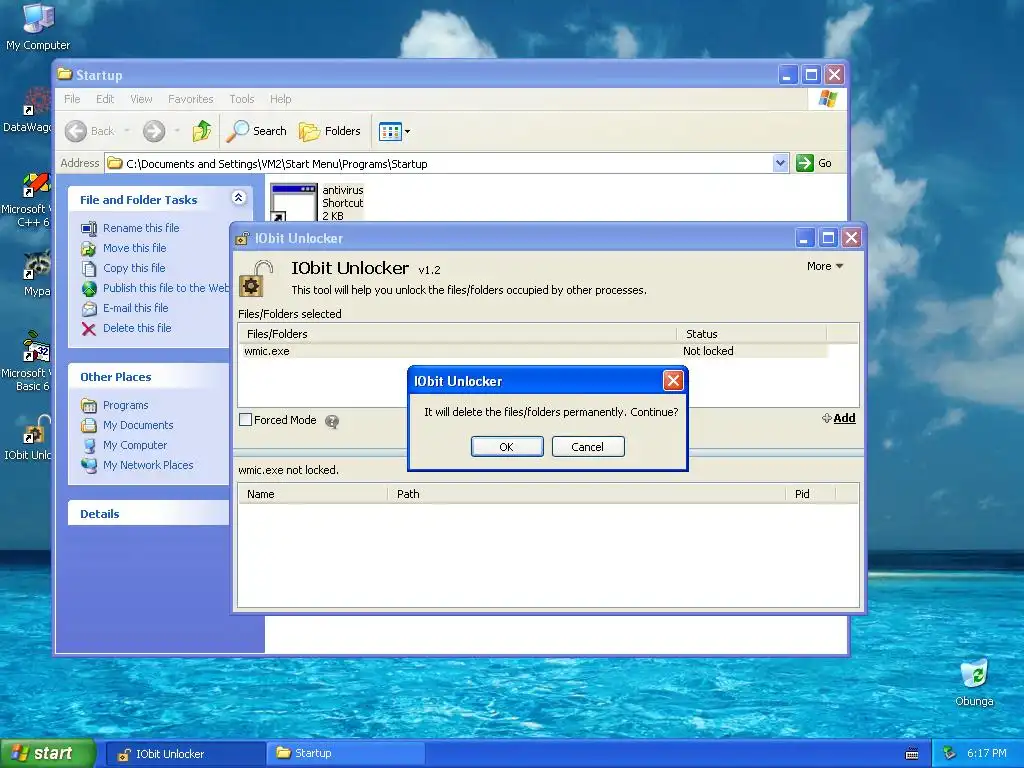The width and height of the screenshot is (1024, 768).
Task: Click the Windows flag logo in Startup window
Action: pos(827,99)
